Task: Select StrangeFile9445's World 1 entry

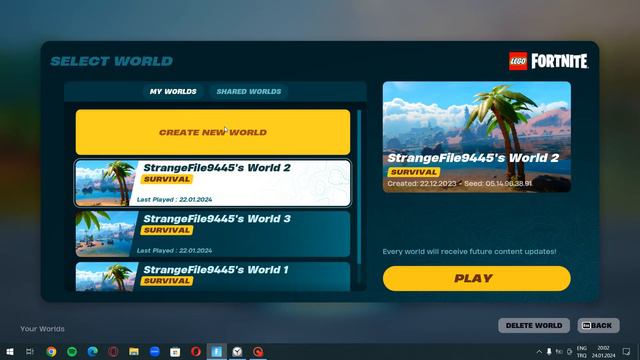Action: 213,276
